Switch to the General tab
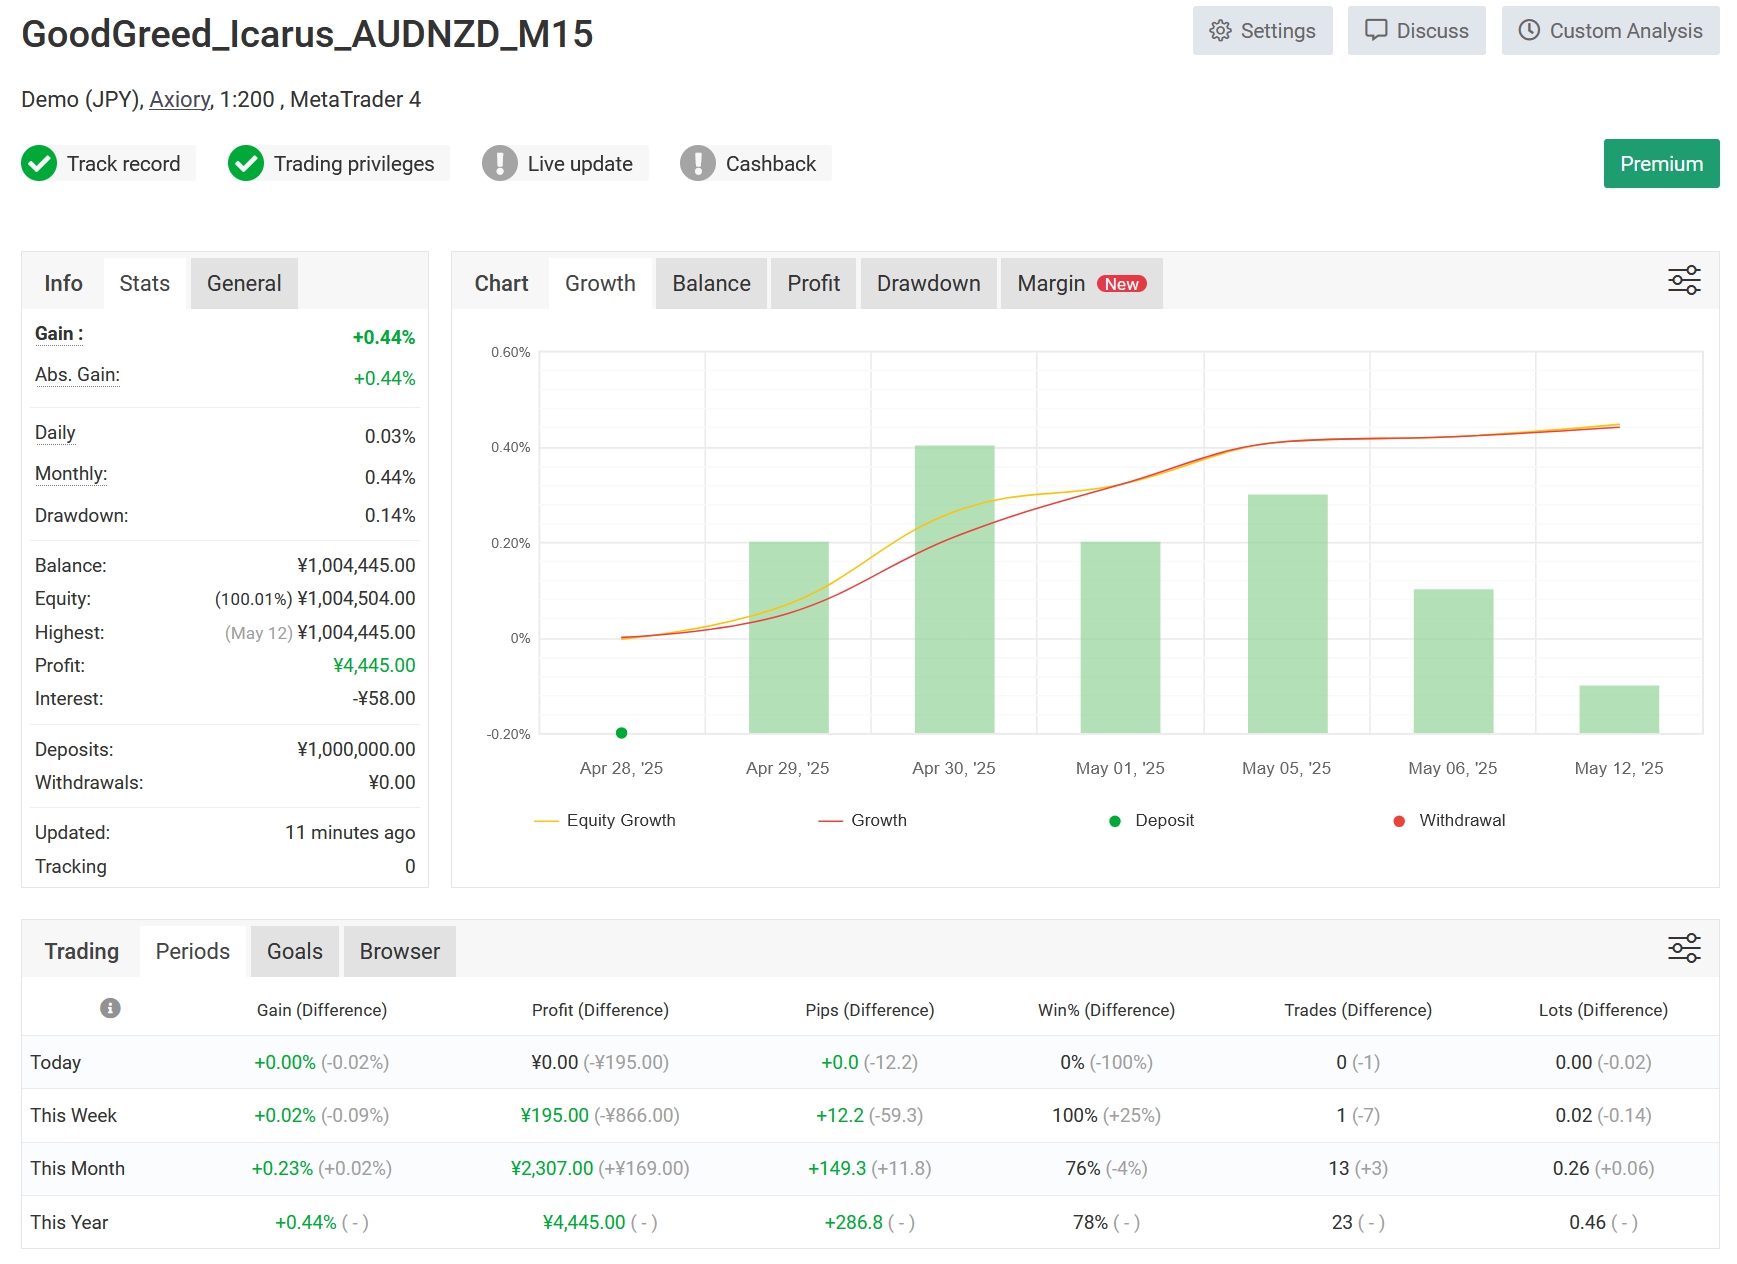The height and width of the screenshot is (1264, 1737). (x=244, y=284)
